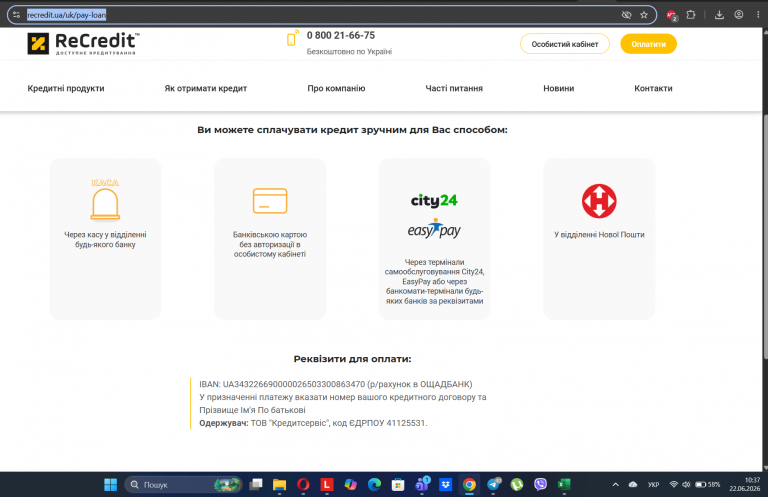Open the Windows Start menu

pyautogui.click(x=111, y=484)
